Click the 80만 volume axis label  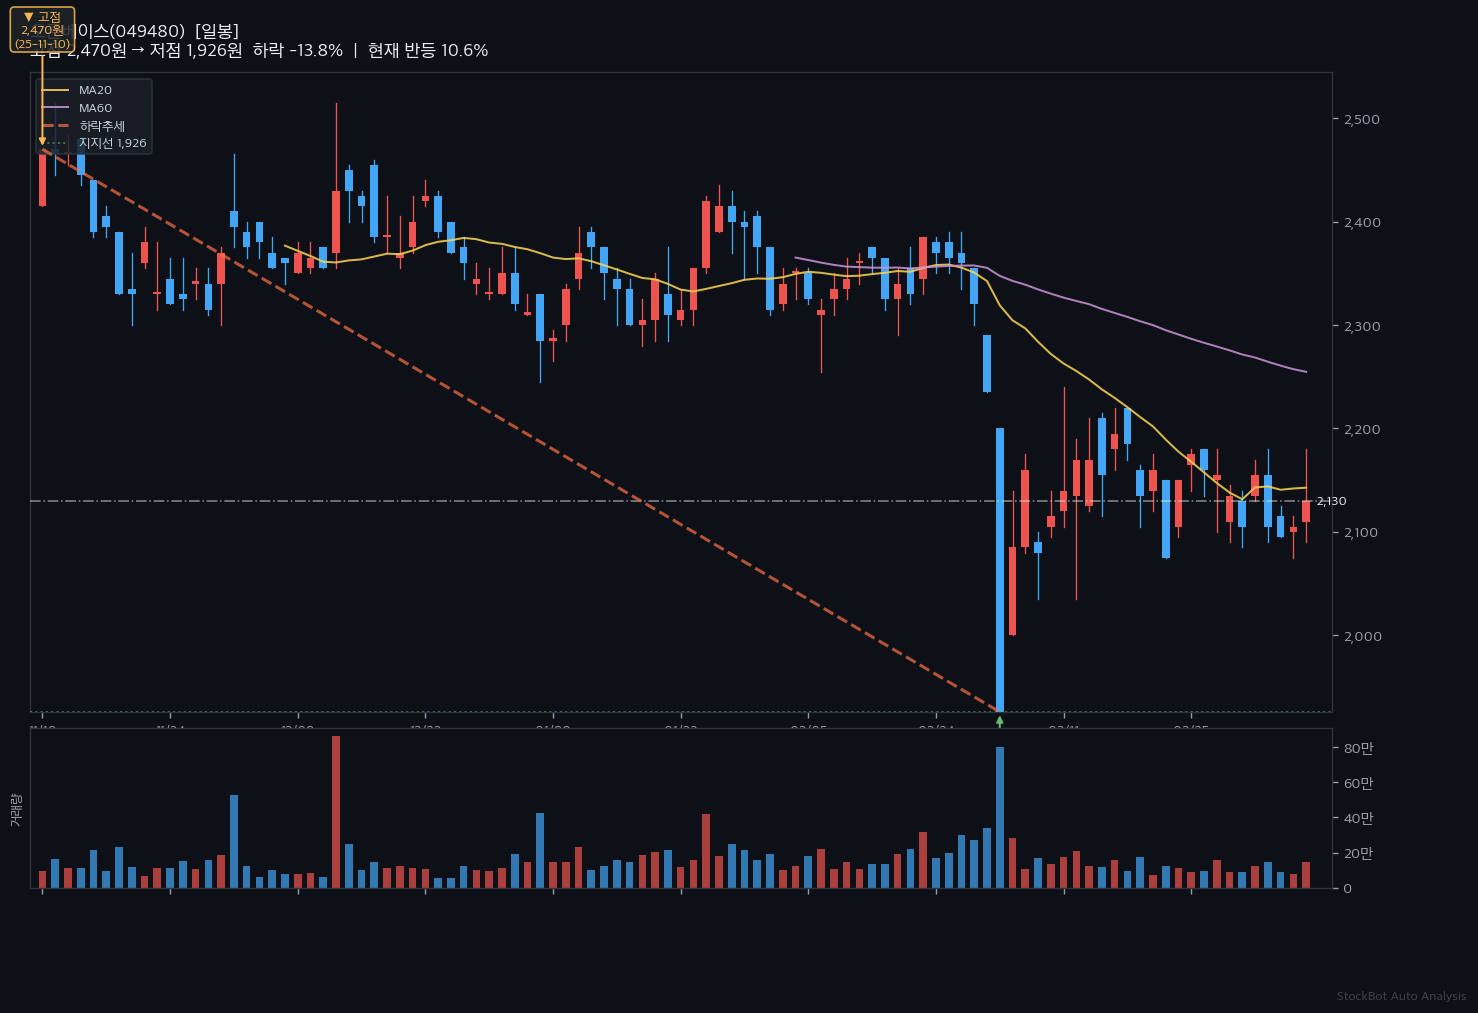[x=1358, y=748]
